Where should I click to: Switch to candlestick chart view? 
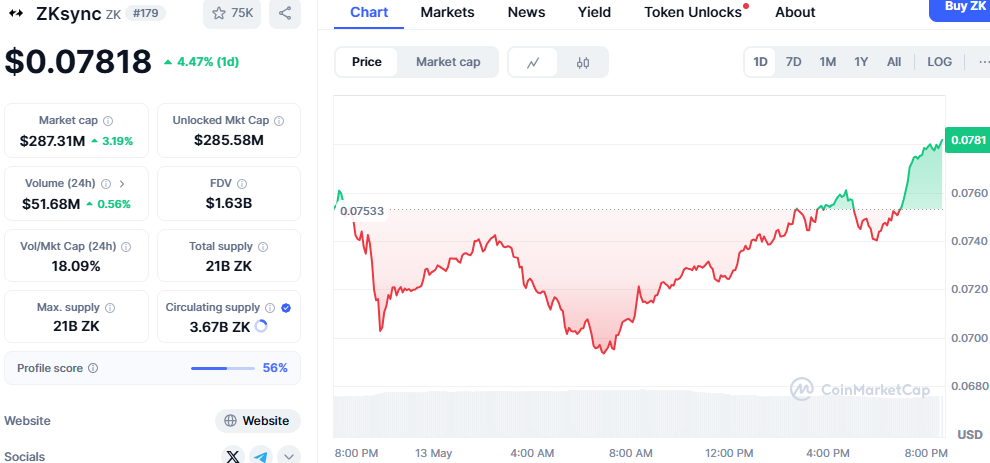click(583, 62)
